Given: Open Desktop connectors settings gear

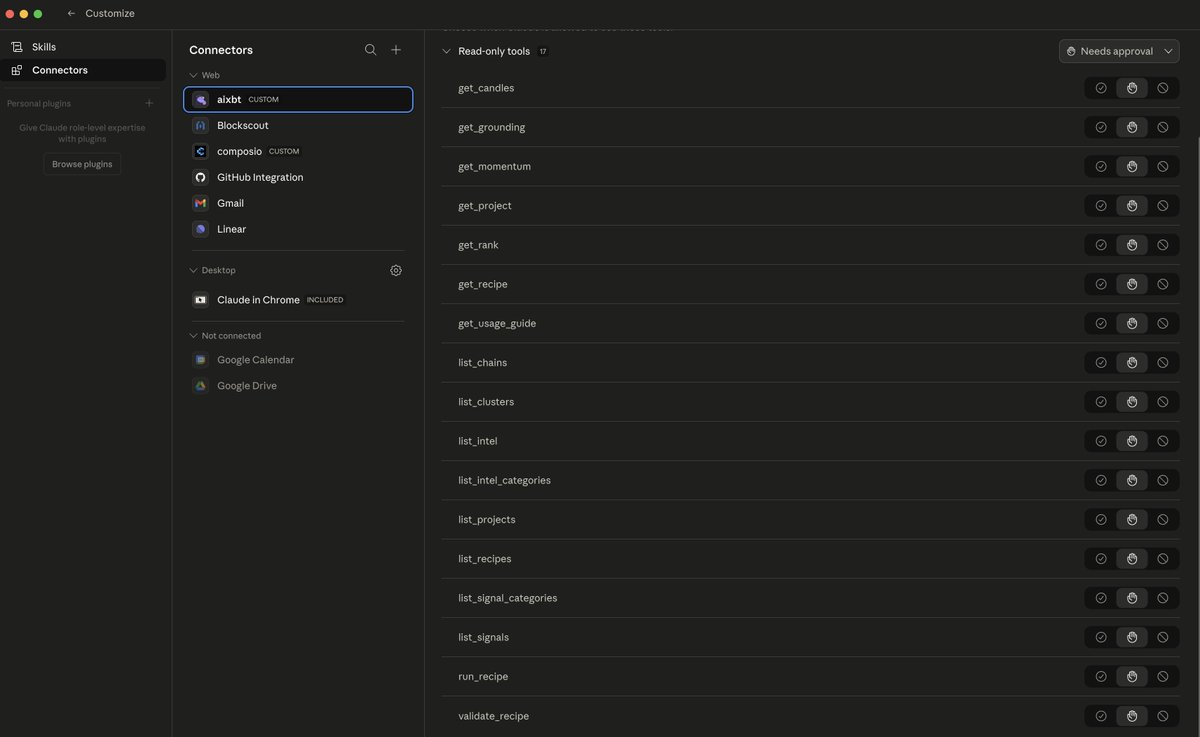Looking at the screenshot, I should tap(396, 270).
